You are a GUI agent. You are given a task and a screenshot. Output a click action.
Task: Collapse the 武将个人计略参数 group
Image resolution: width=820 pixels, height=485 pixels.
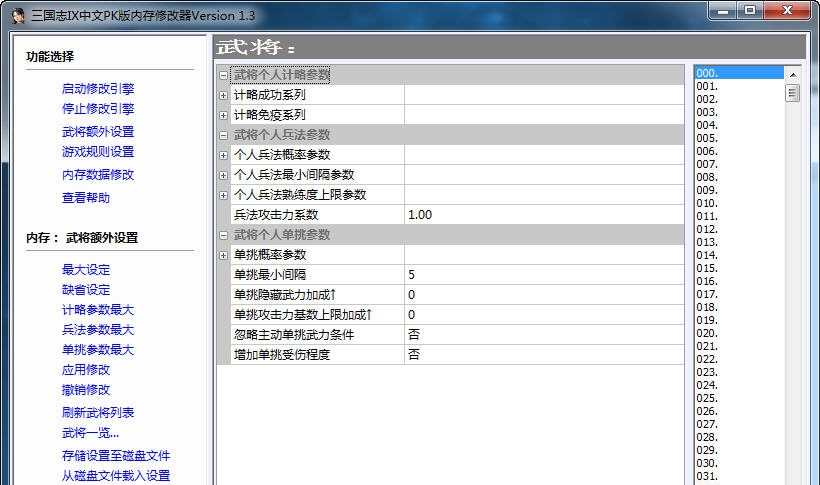click(223, 75)
